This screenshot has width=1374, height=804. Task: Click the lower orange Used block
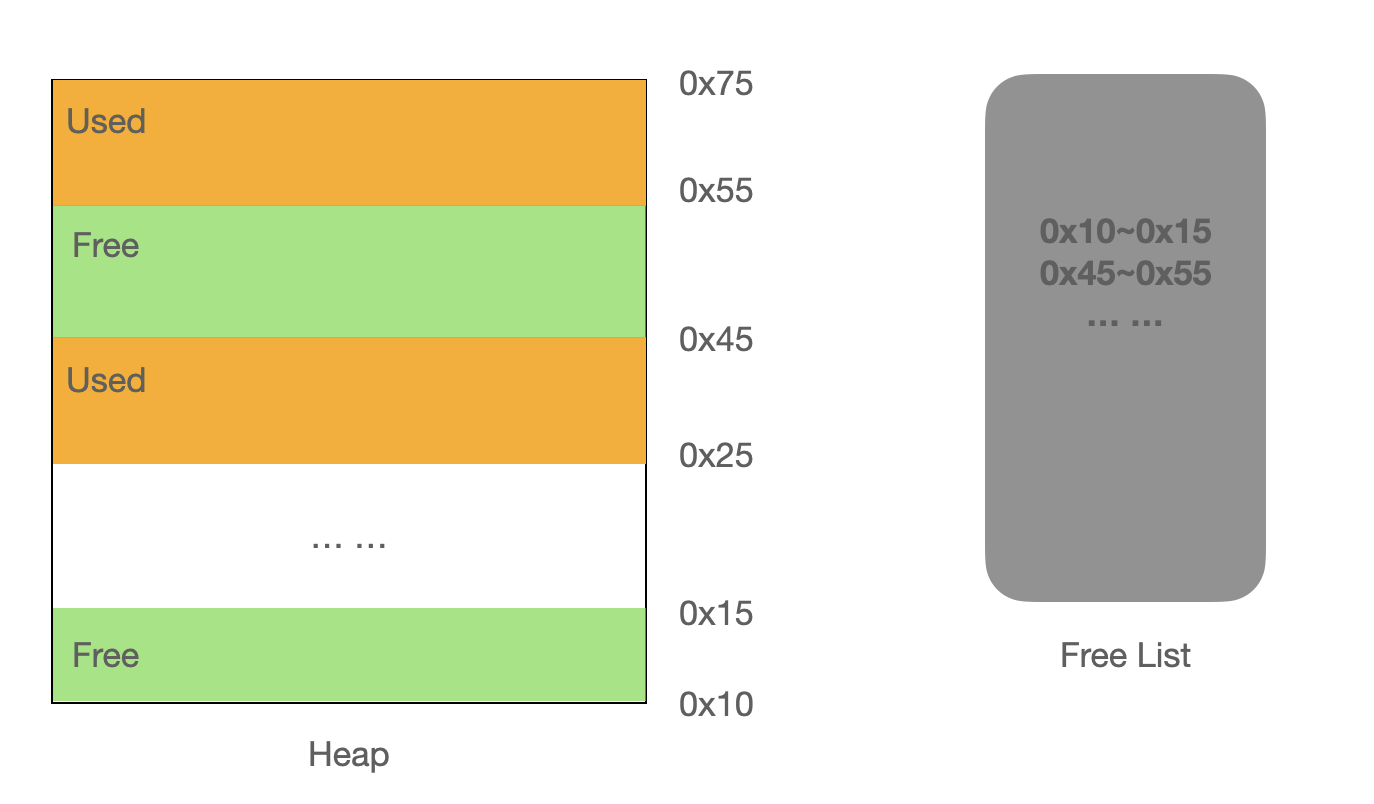pyautogui.click(x=349, y=400)
